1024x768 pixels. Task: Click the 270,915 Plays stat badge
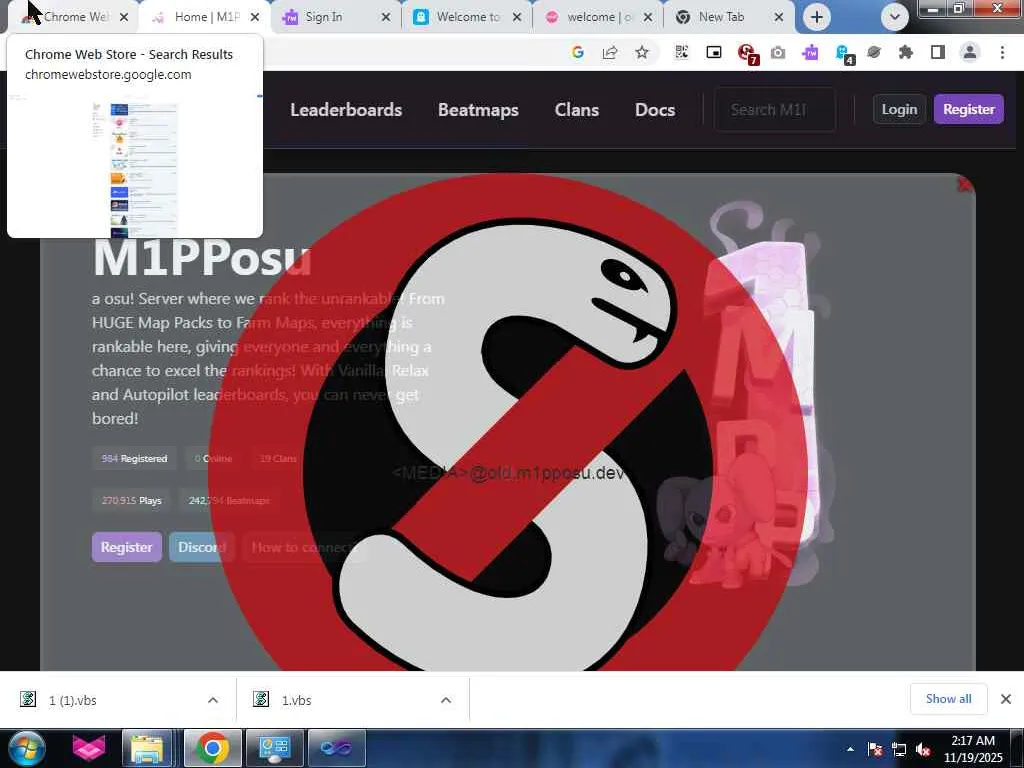[131, 500]
